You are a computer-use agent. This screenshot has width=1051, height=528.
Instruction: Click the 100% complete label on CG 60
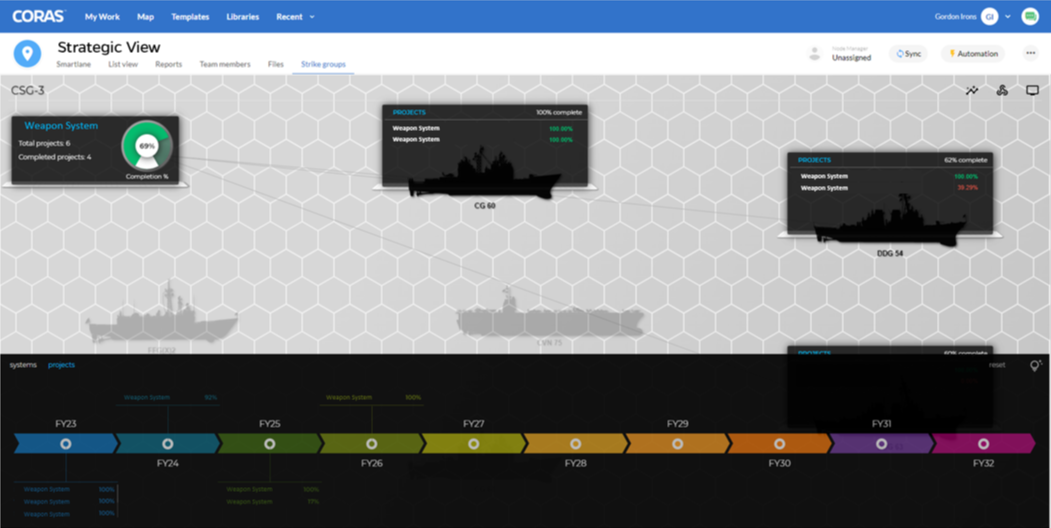pyautogui.click(x=559, y=113)
